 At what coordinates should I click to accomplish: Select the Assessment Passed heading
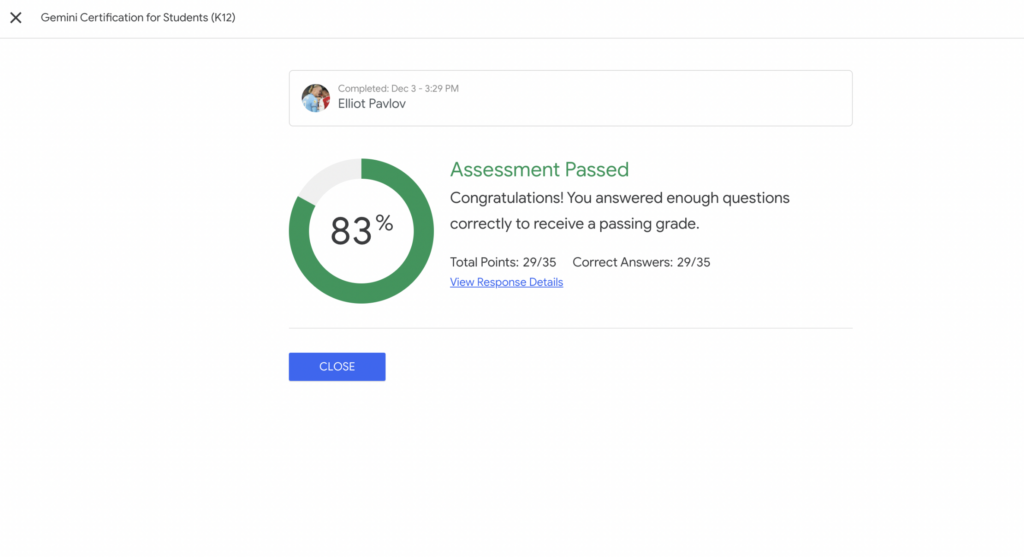click(x=539, y=170)
